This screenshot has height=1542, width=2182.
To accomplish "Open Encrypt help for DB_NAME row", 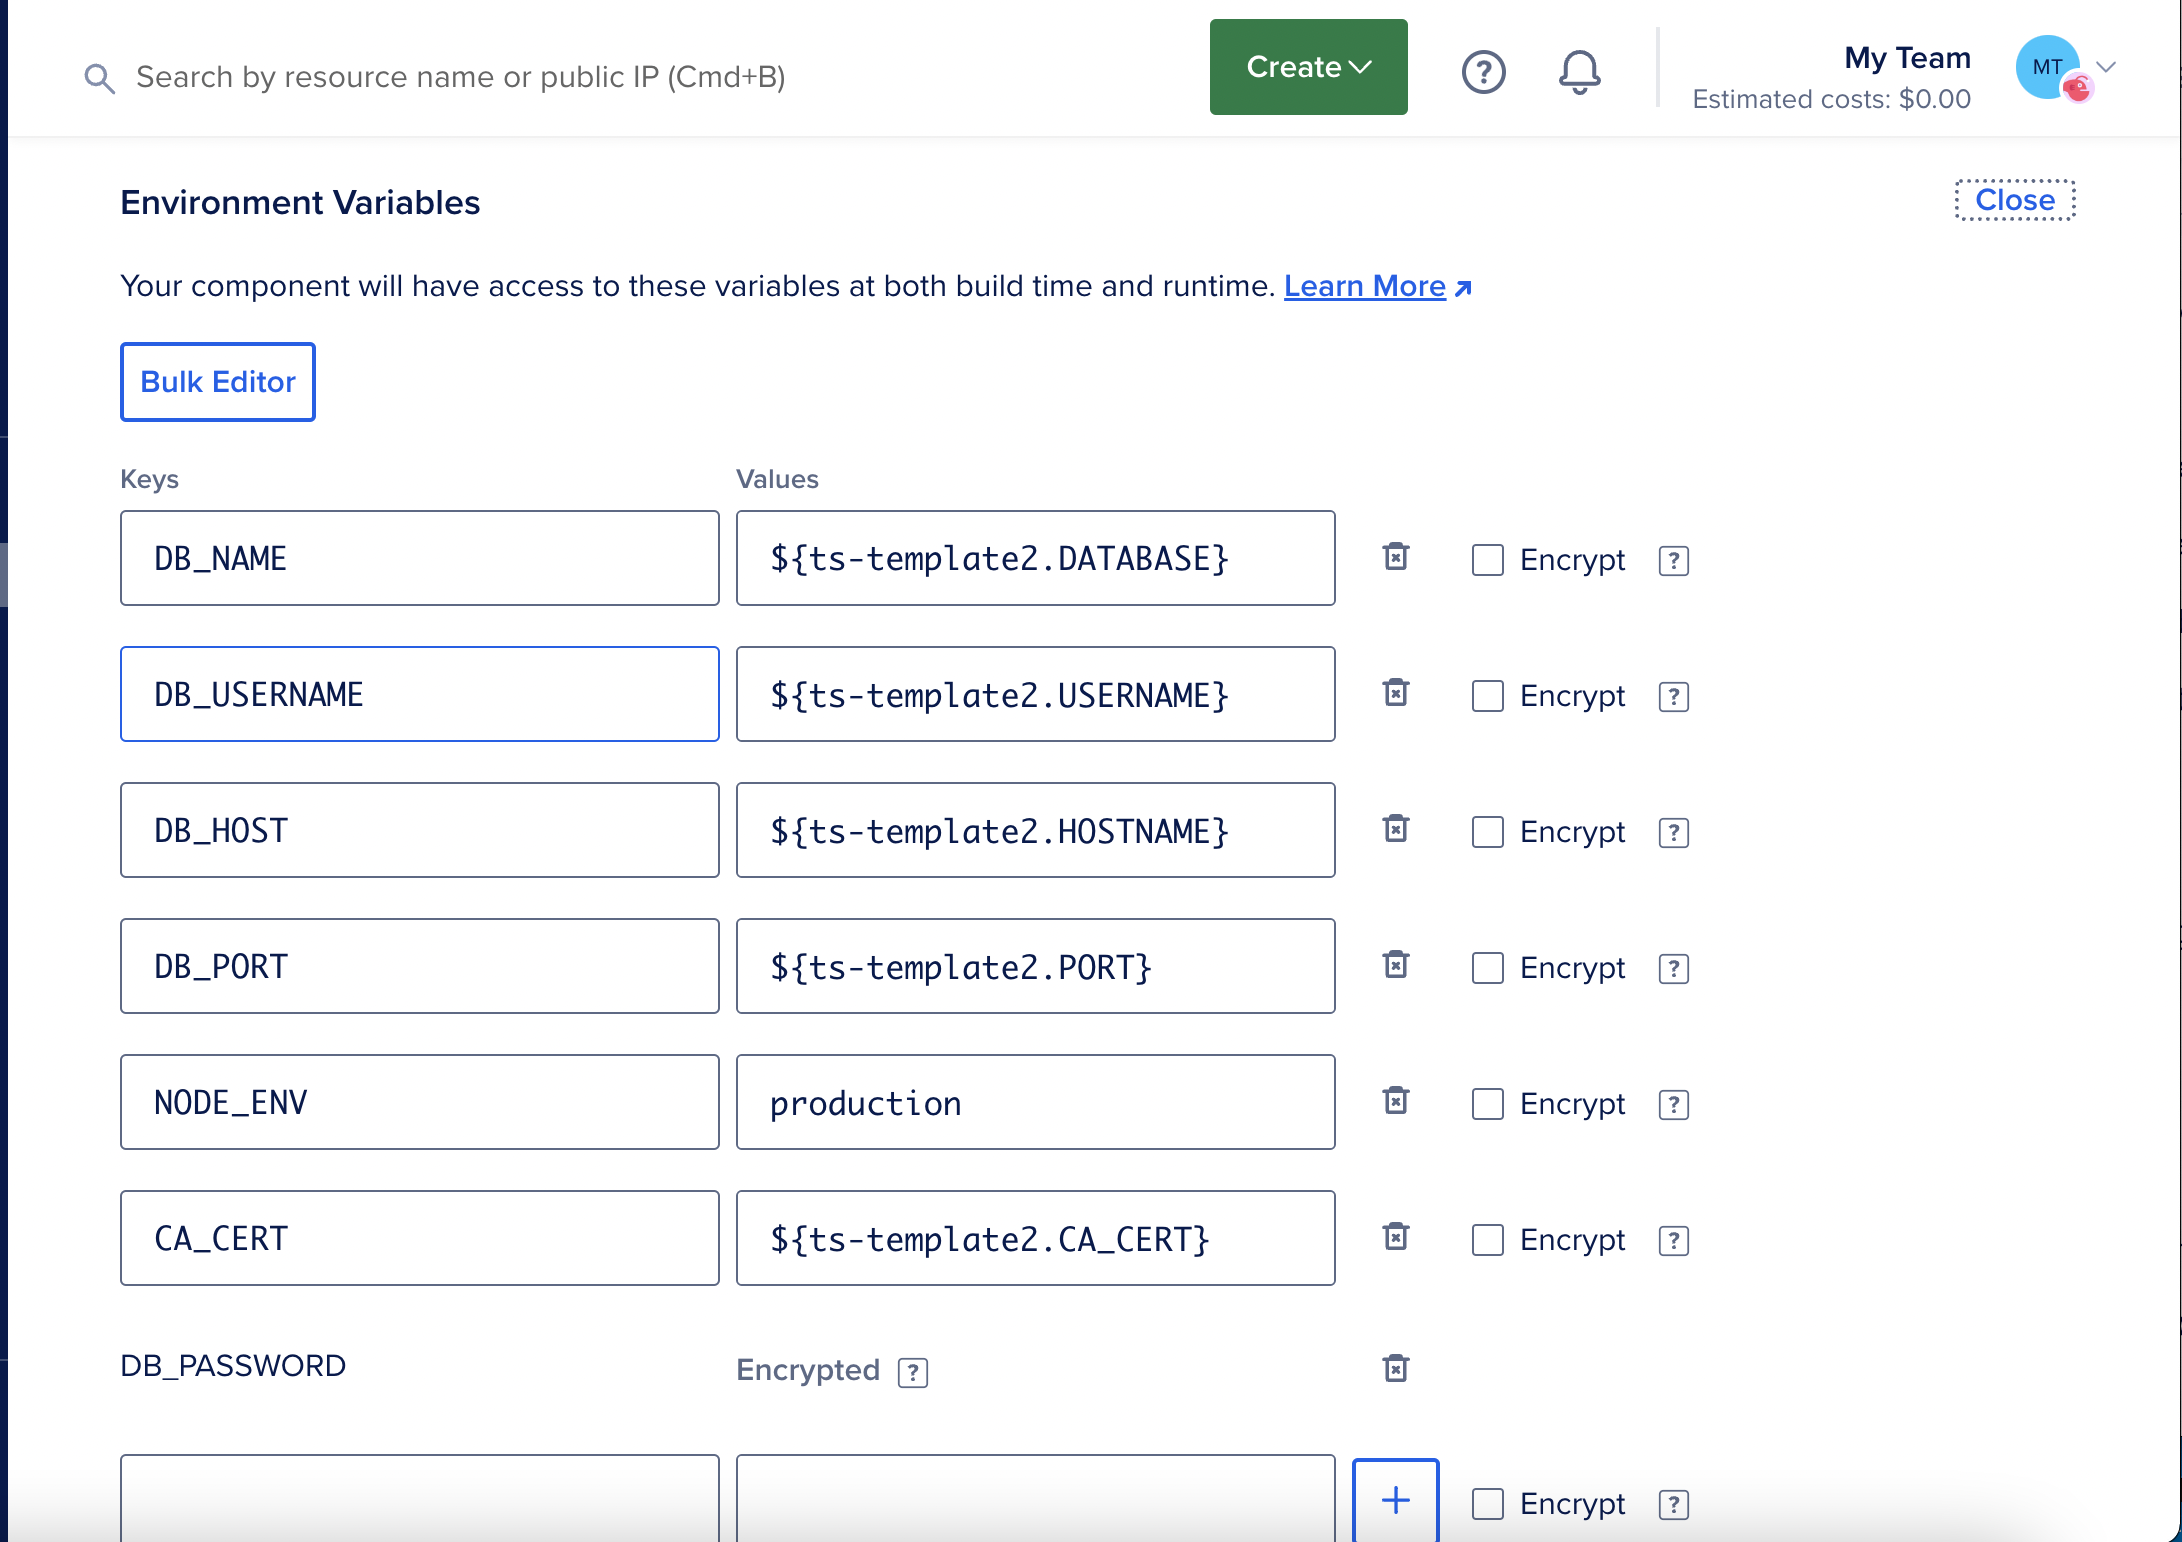I will (1674, 561).
